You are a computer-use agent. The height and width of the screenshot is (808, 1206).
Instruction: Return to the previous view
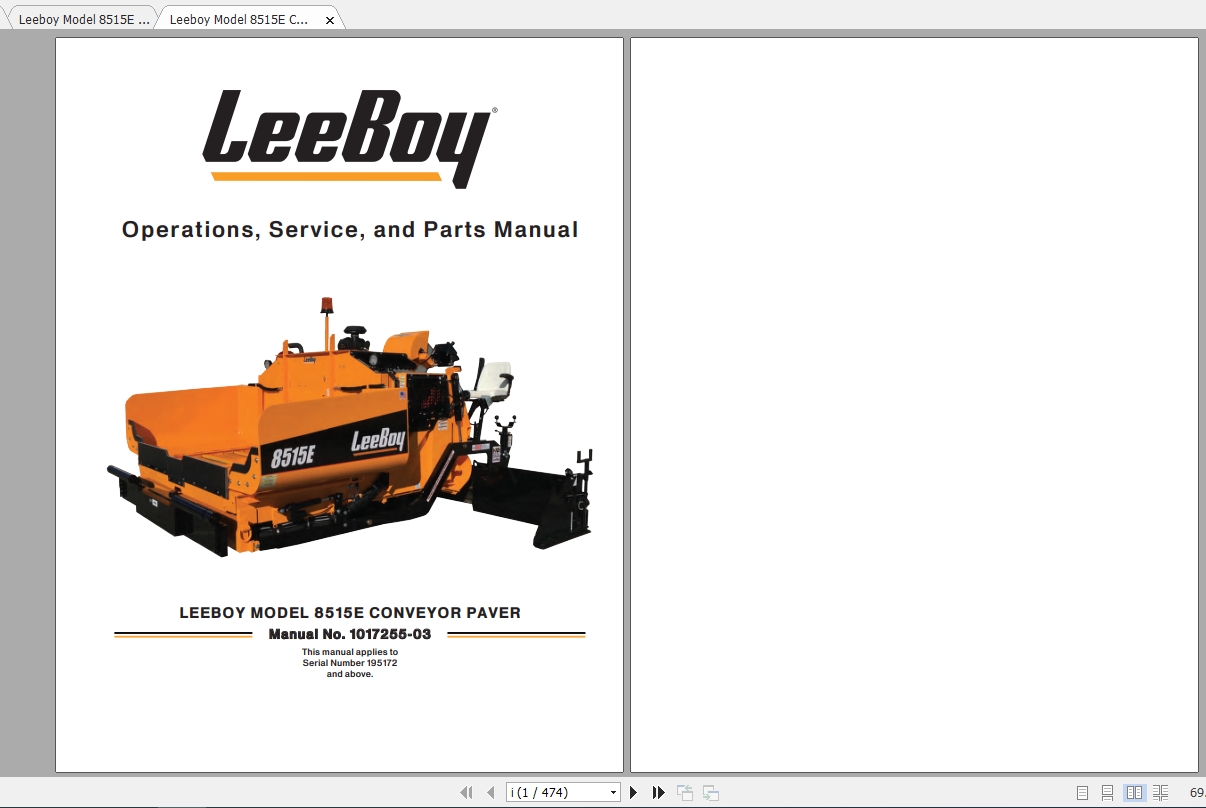pyautogui.click(x=684, y=791)
